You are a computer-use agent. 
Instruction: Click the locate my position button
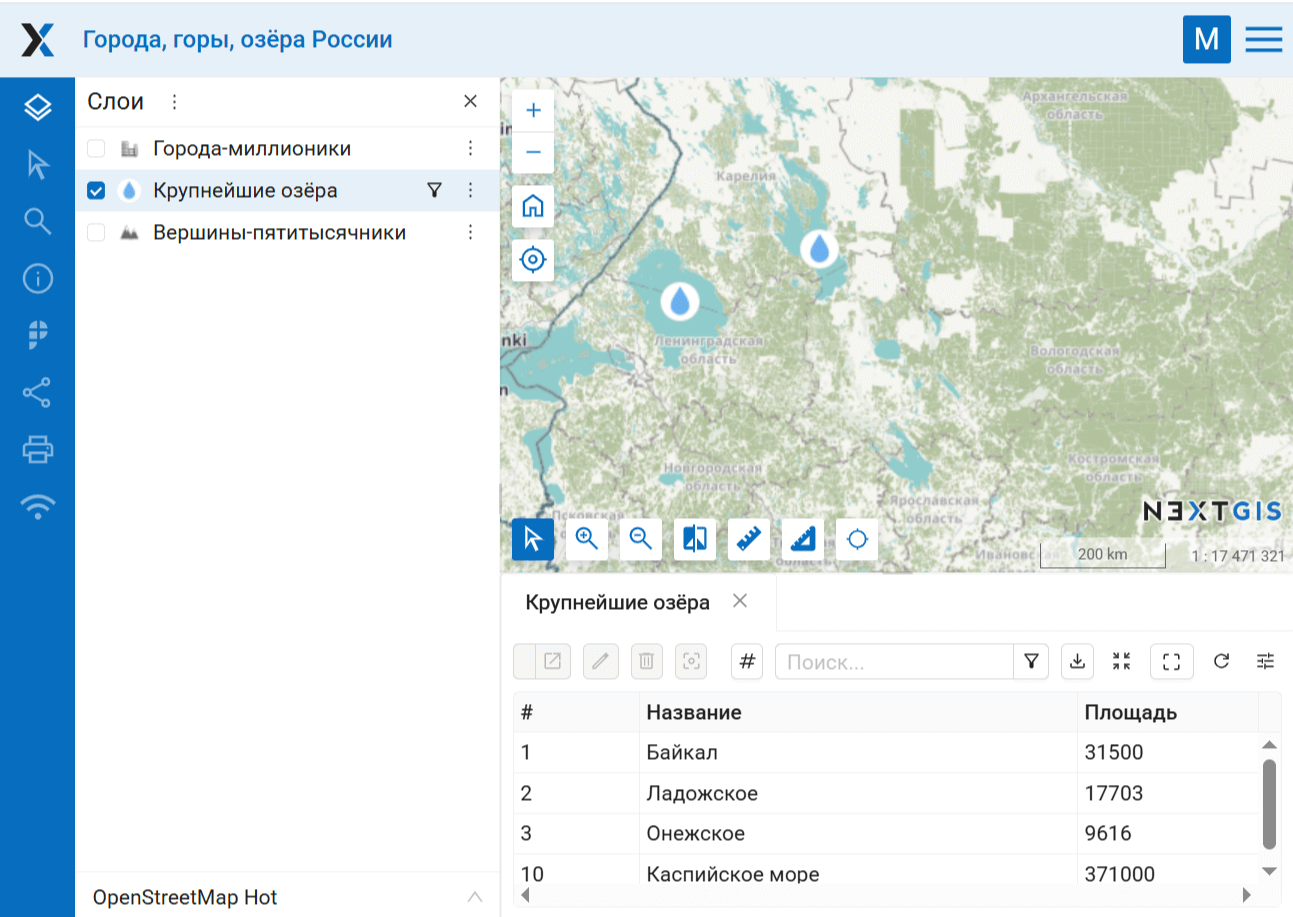point(533,260)
